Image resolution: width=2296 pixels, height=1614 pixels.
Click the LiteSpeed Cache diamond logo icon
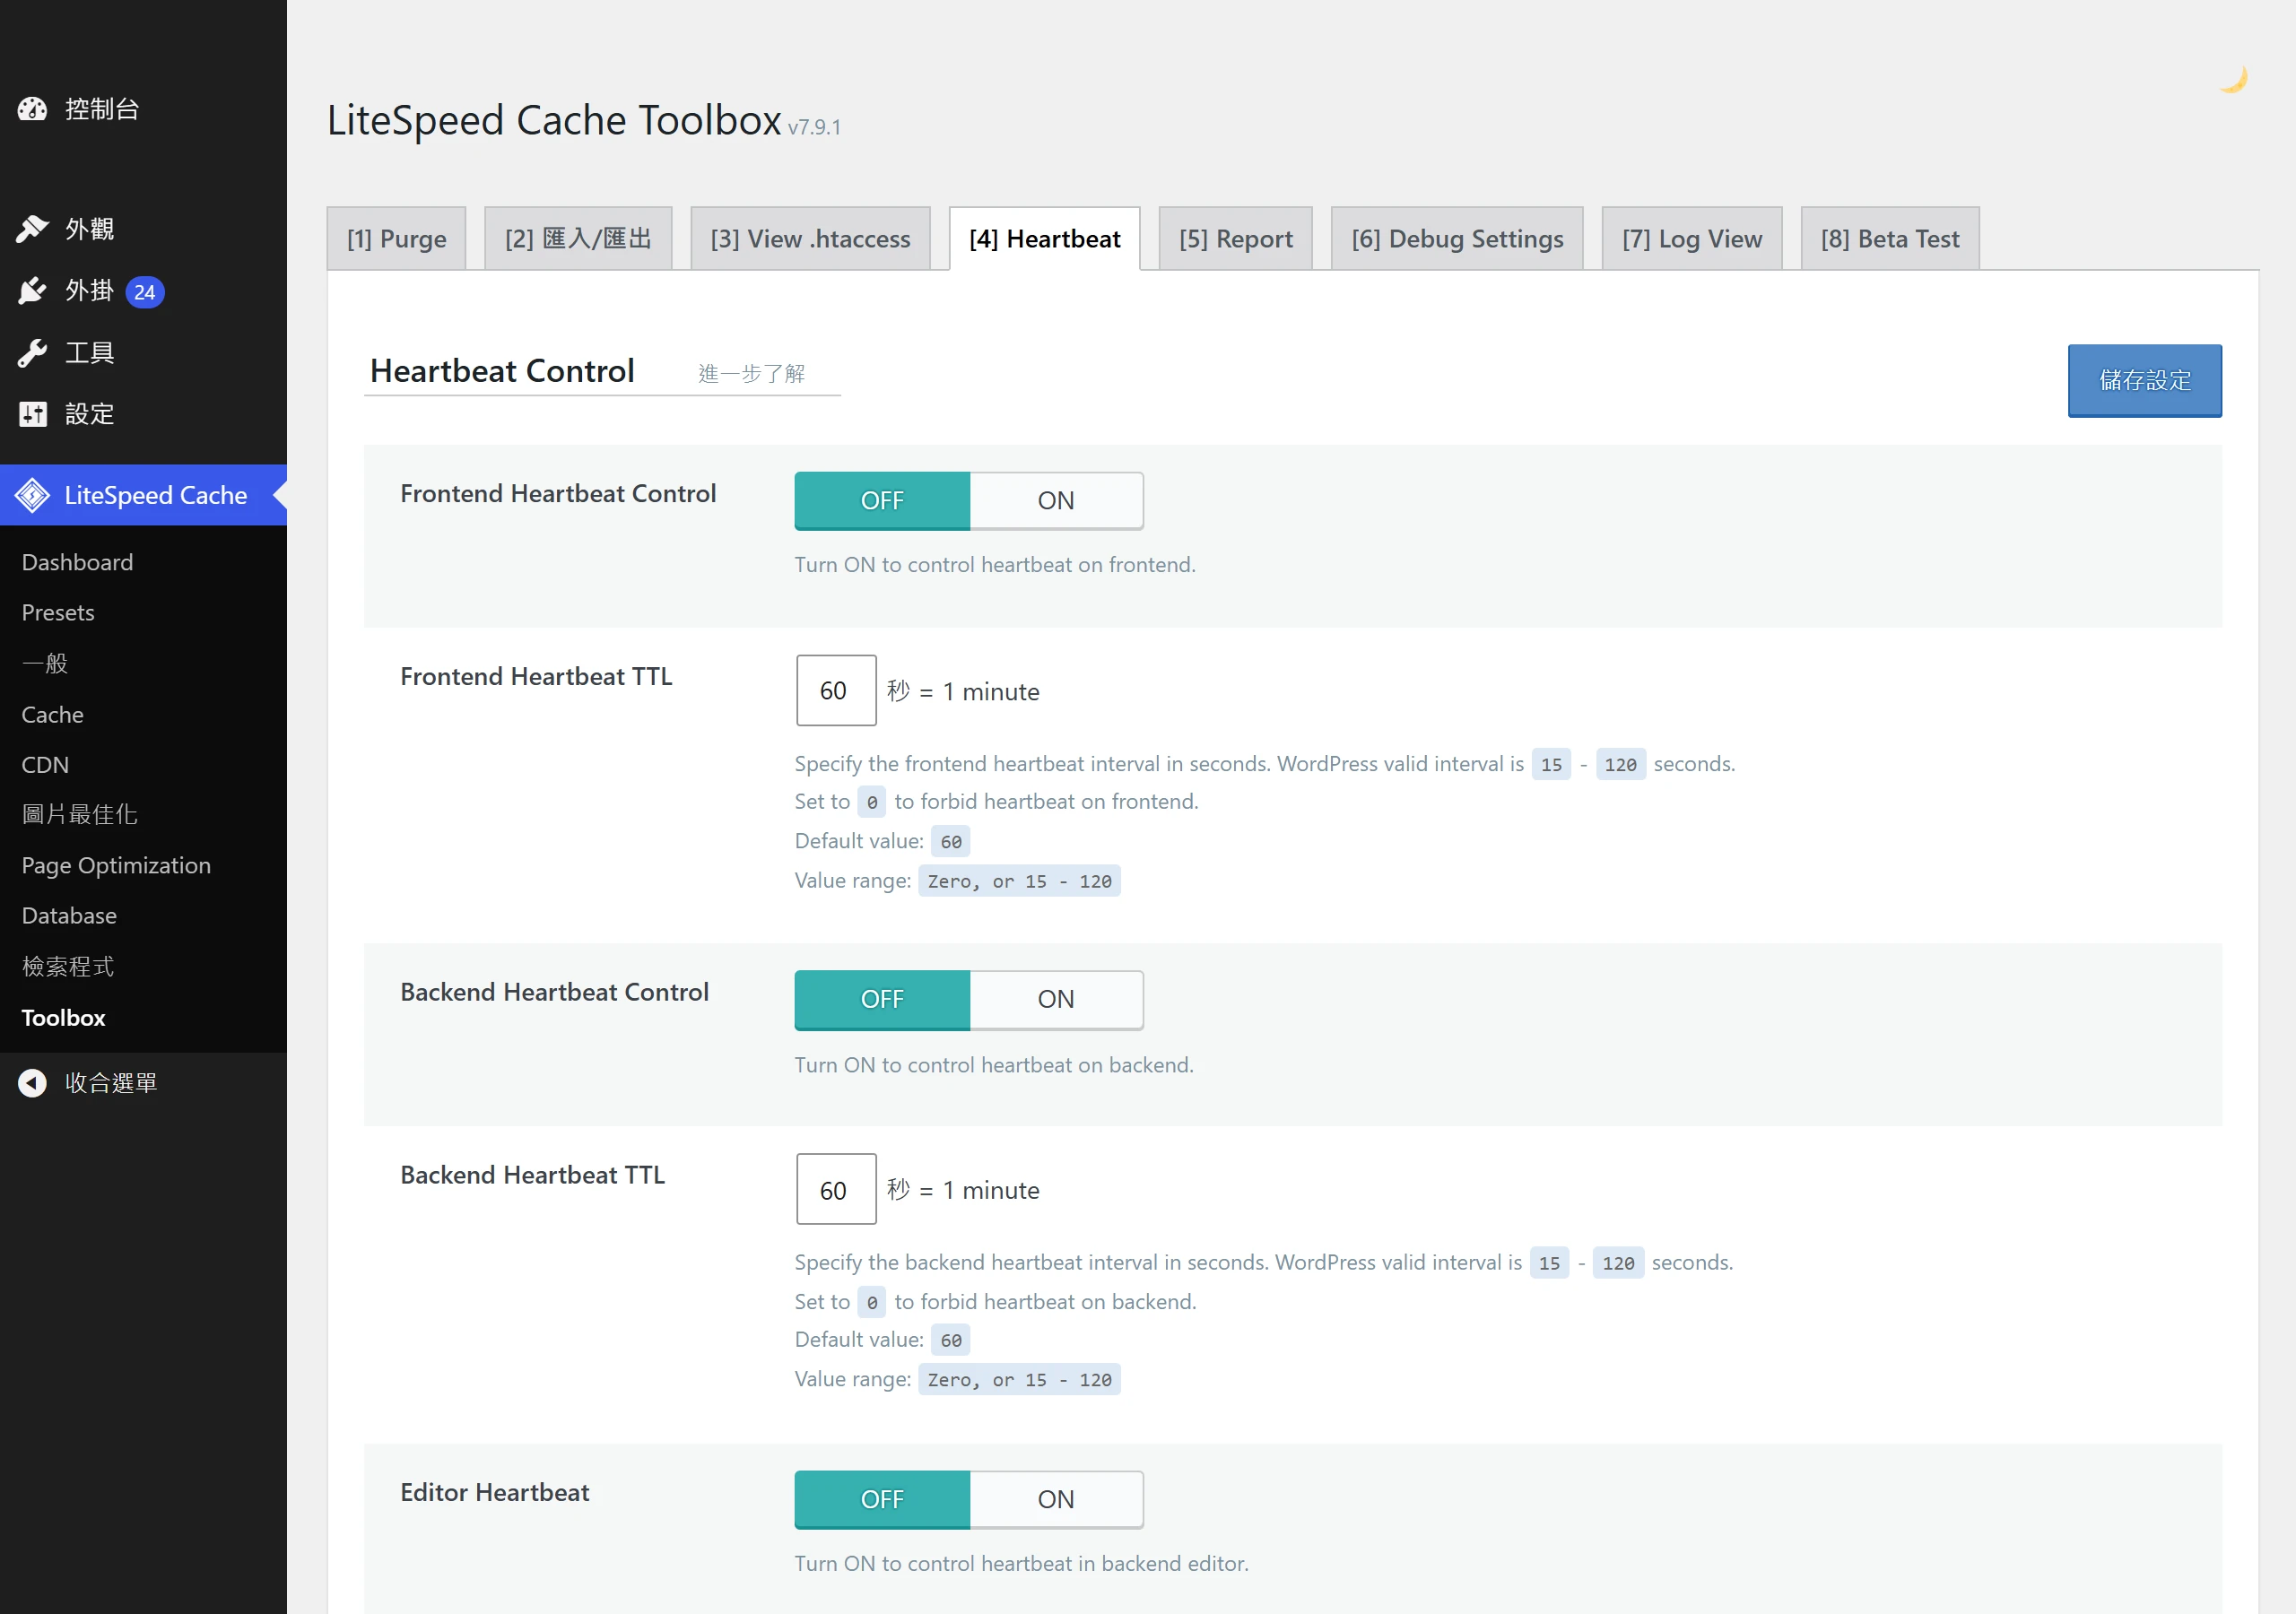pos(32,495)
